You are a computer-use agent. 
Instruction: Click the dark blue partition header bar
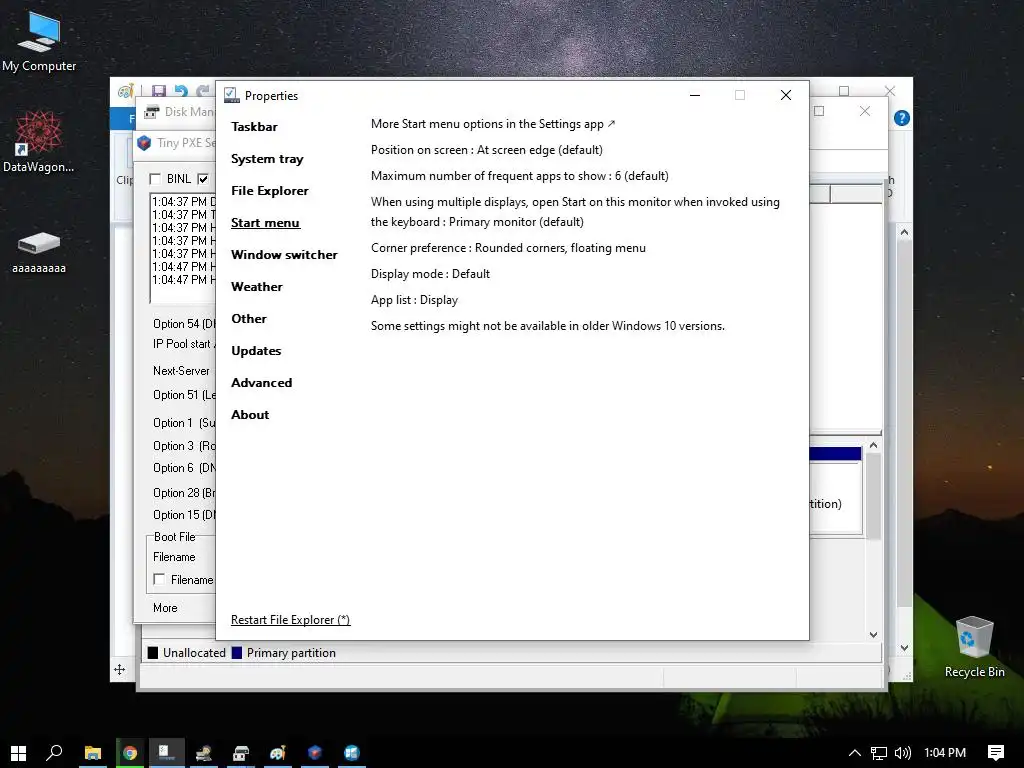(835, 454)
